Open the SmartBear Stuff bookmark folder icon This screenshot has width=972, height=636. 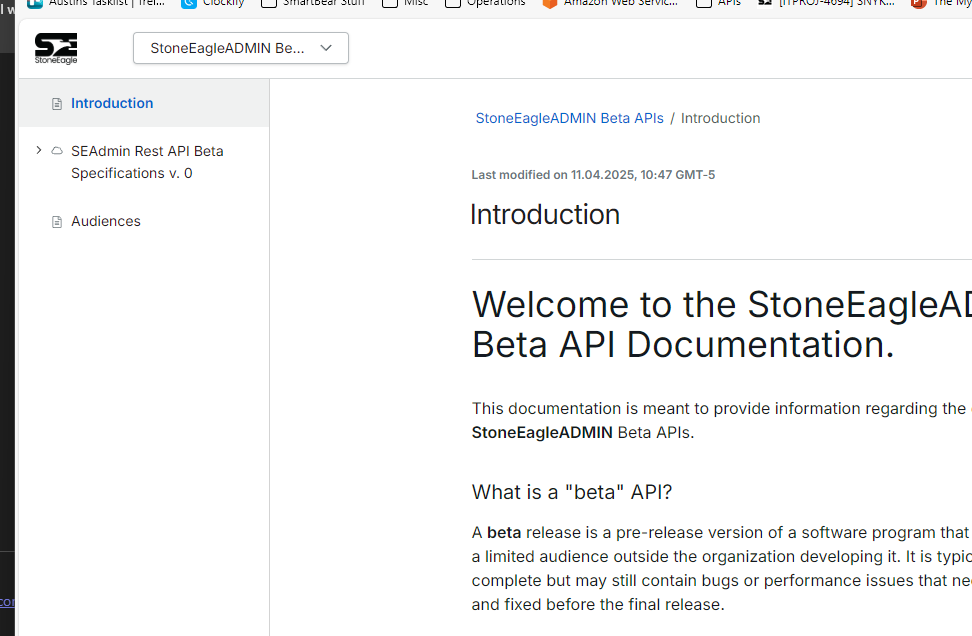[268, 3]
